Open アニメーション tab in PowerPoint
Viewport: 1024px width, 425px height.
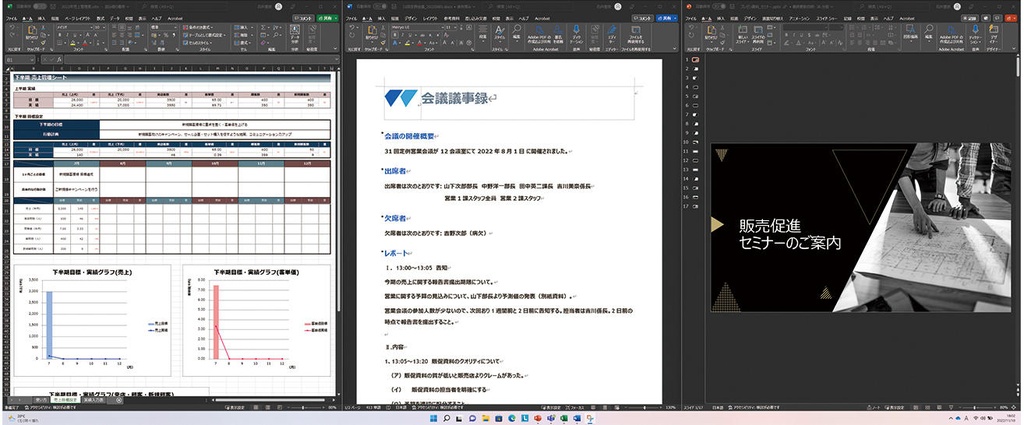point(799,18)
